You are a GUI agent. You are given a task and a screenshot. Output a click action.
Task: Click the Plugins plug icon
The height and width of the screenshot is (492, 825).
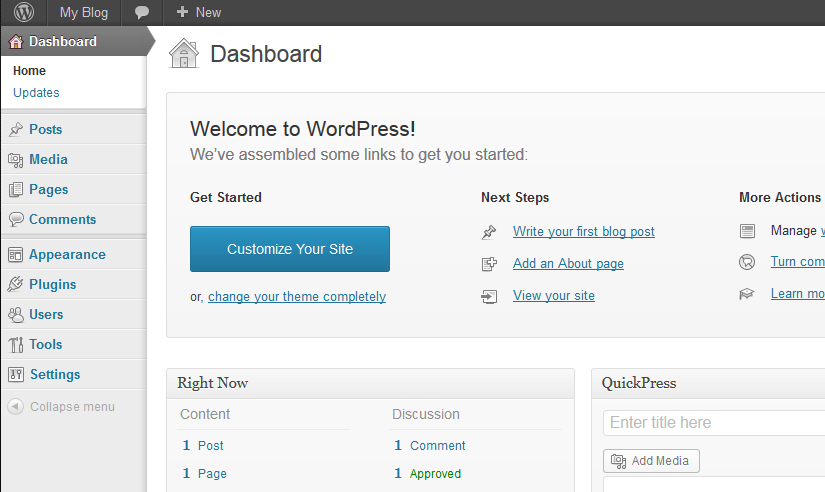15,284
